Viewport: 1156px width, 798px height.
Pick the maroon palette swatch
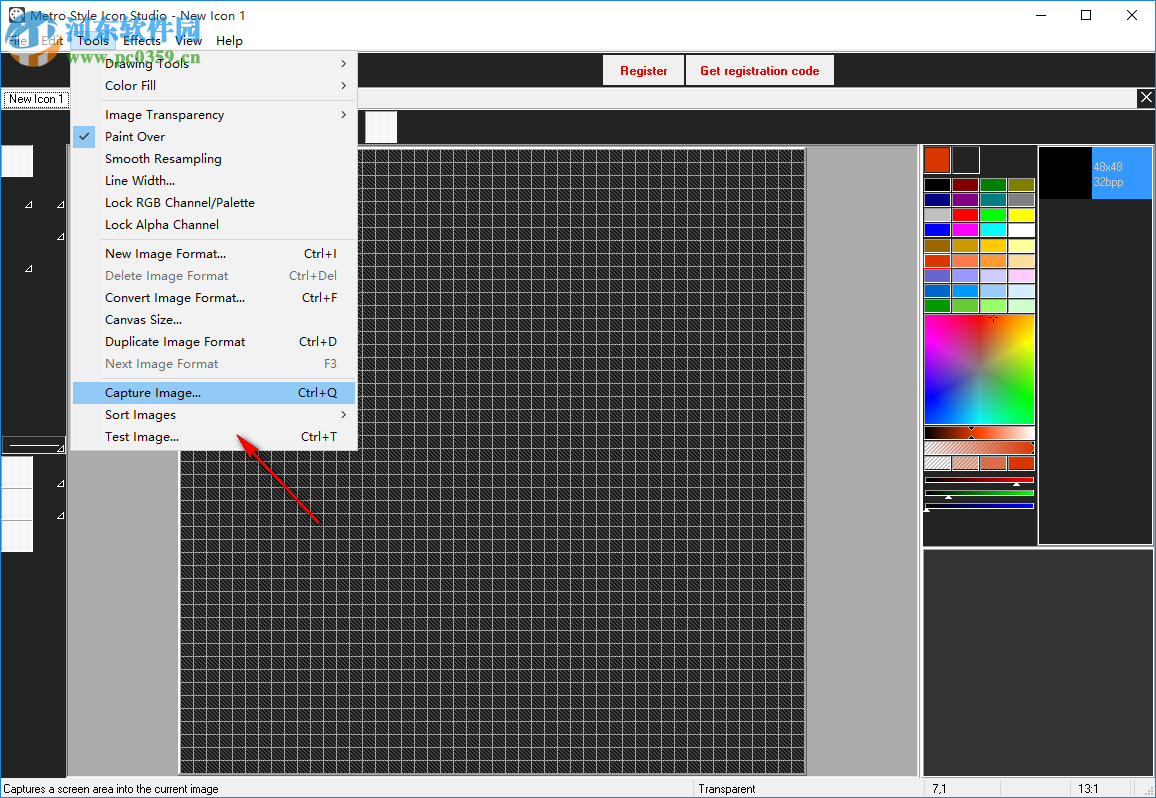(x=965, y=185)
